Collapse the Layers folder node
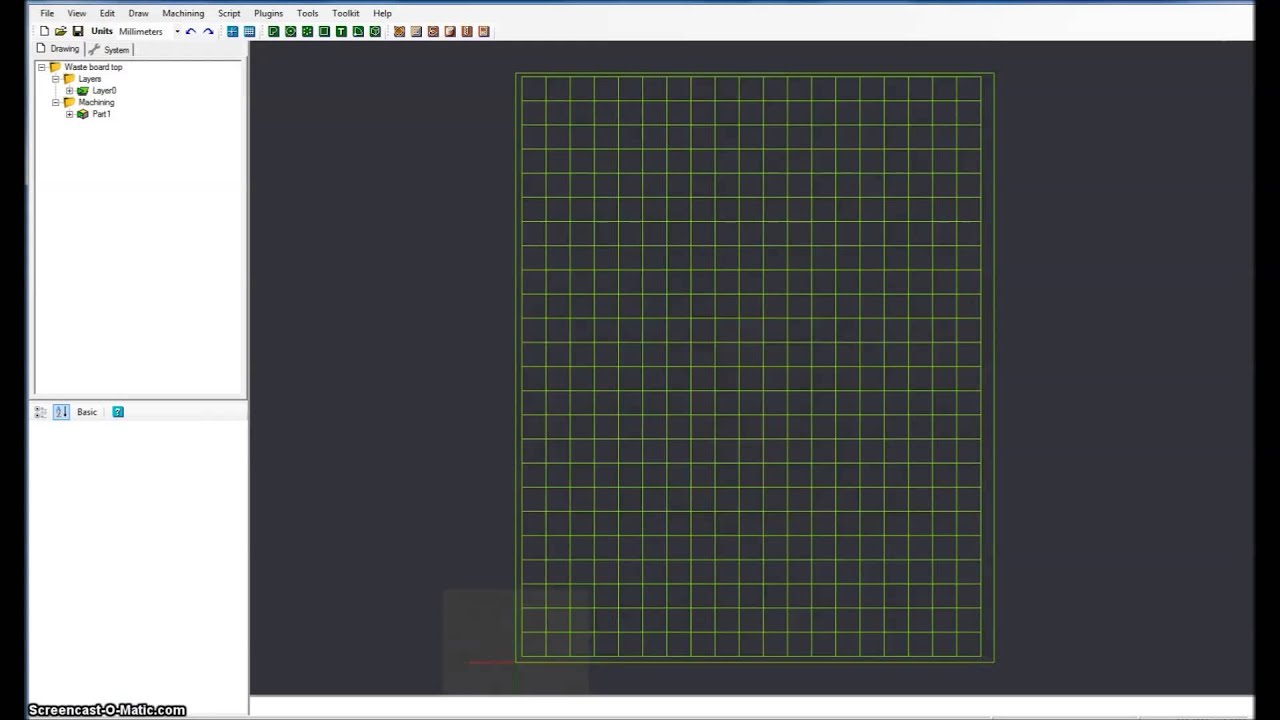This screenshot has height=720, width=1280. (56, 79)
